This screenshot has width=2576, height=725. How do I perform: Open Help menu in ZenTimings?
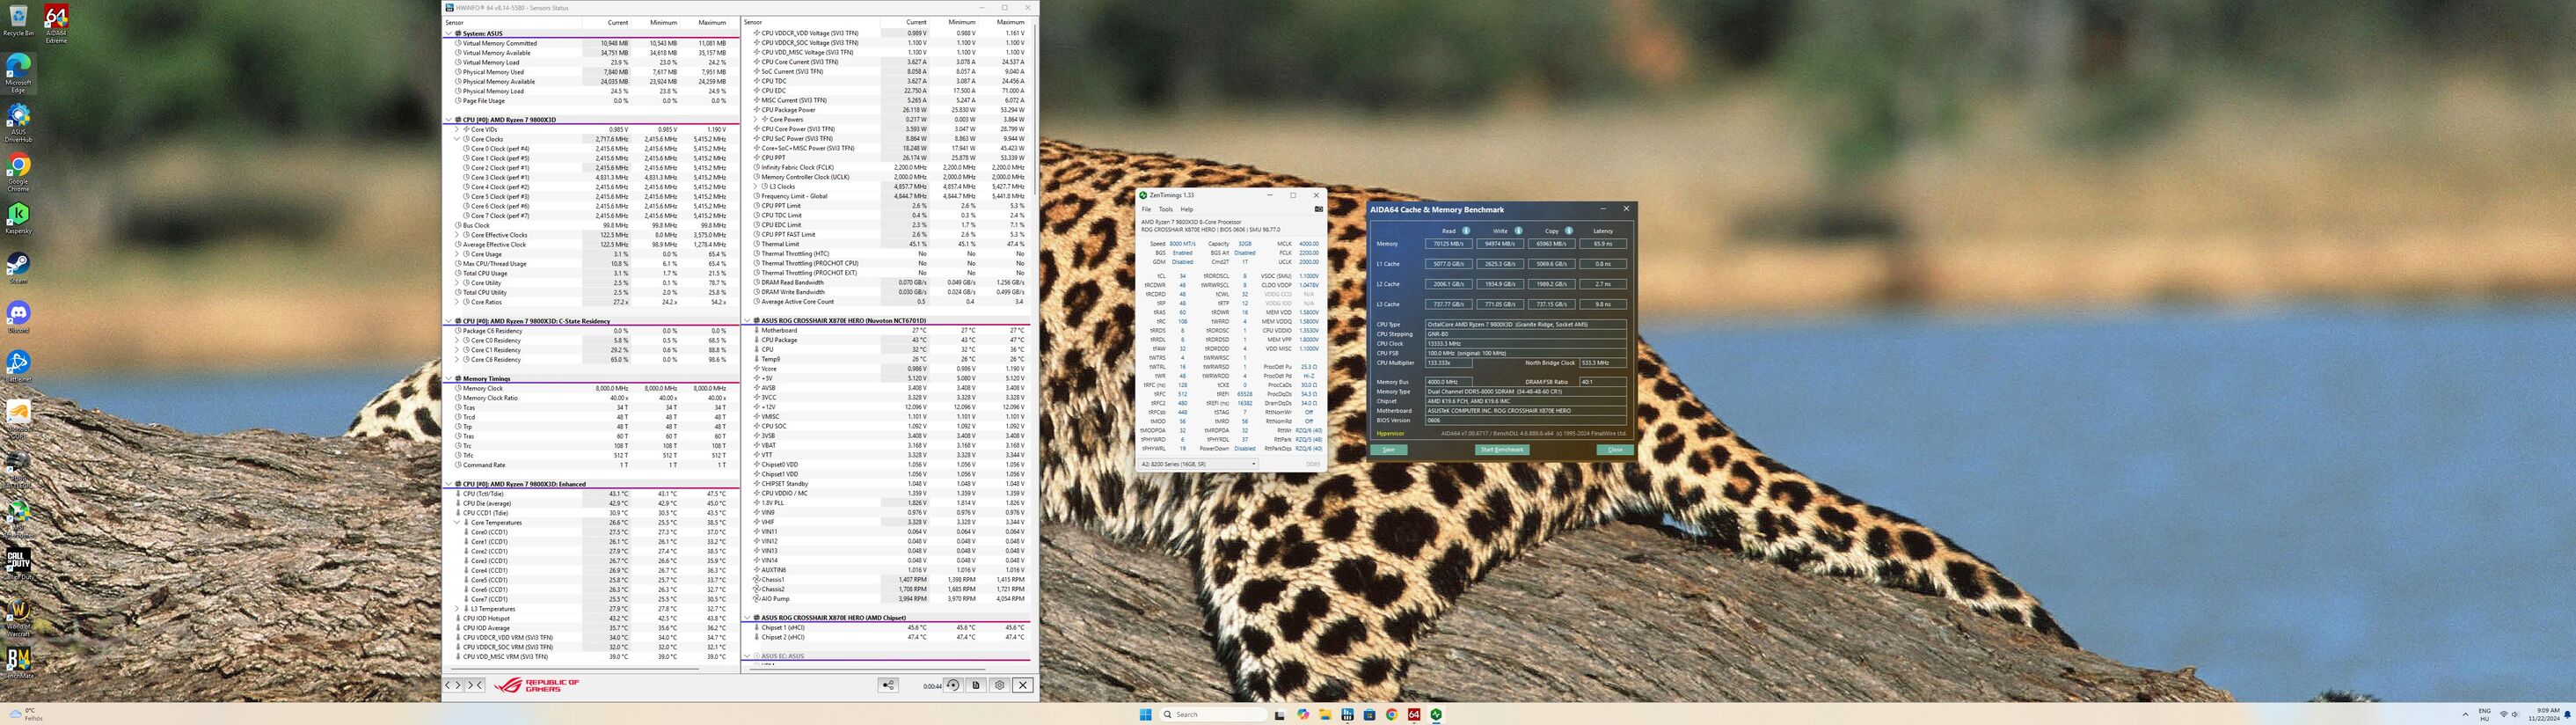[x=1187, y=209]
